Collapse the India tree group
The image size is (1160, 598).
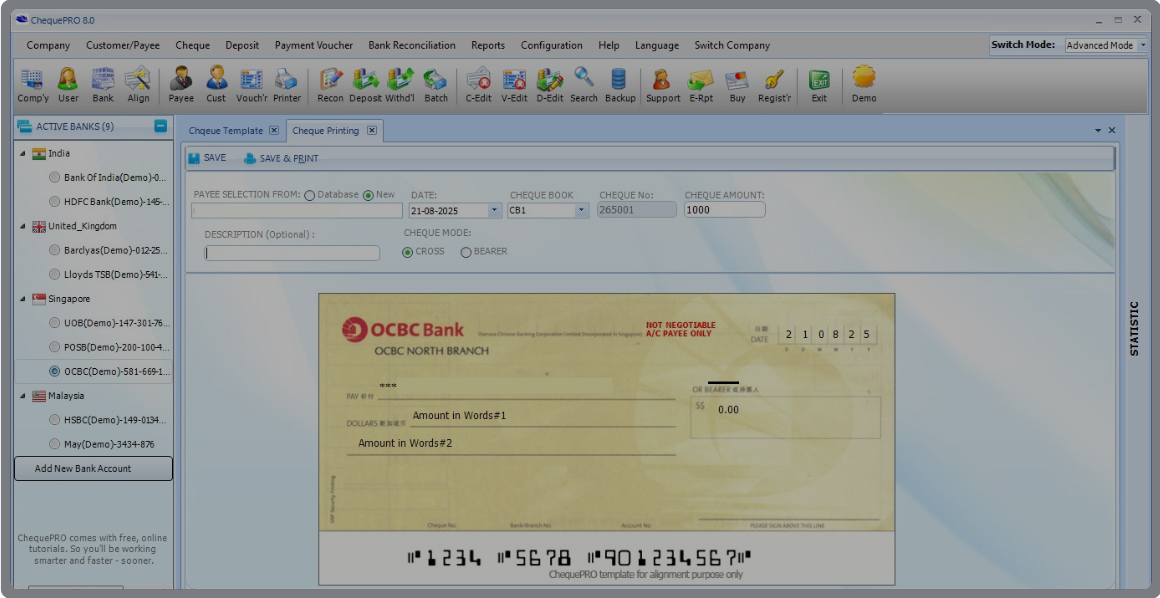click(x=22, y=153)
